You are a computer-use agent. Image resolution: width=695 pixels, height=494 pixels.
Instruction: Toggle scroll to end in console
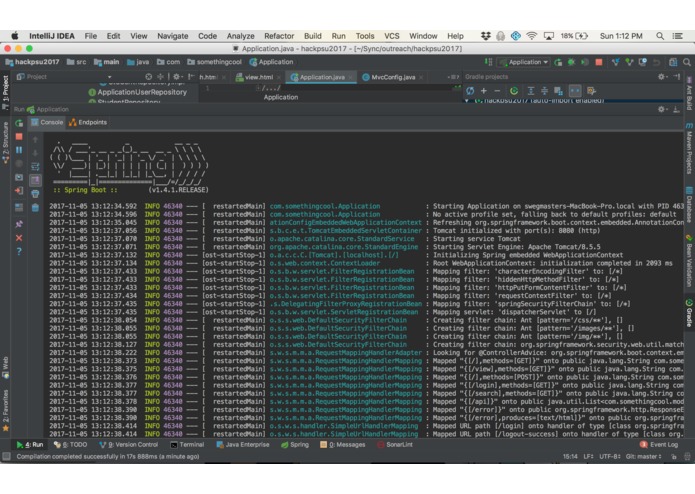point(35,180)
